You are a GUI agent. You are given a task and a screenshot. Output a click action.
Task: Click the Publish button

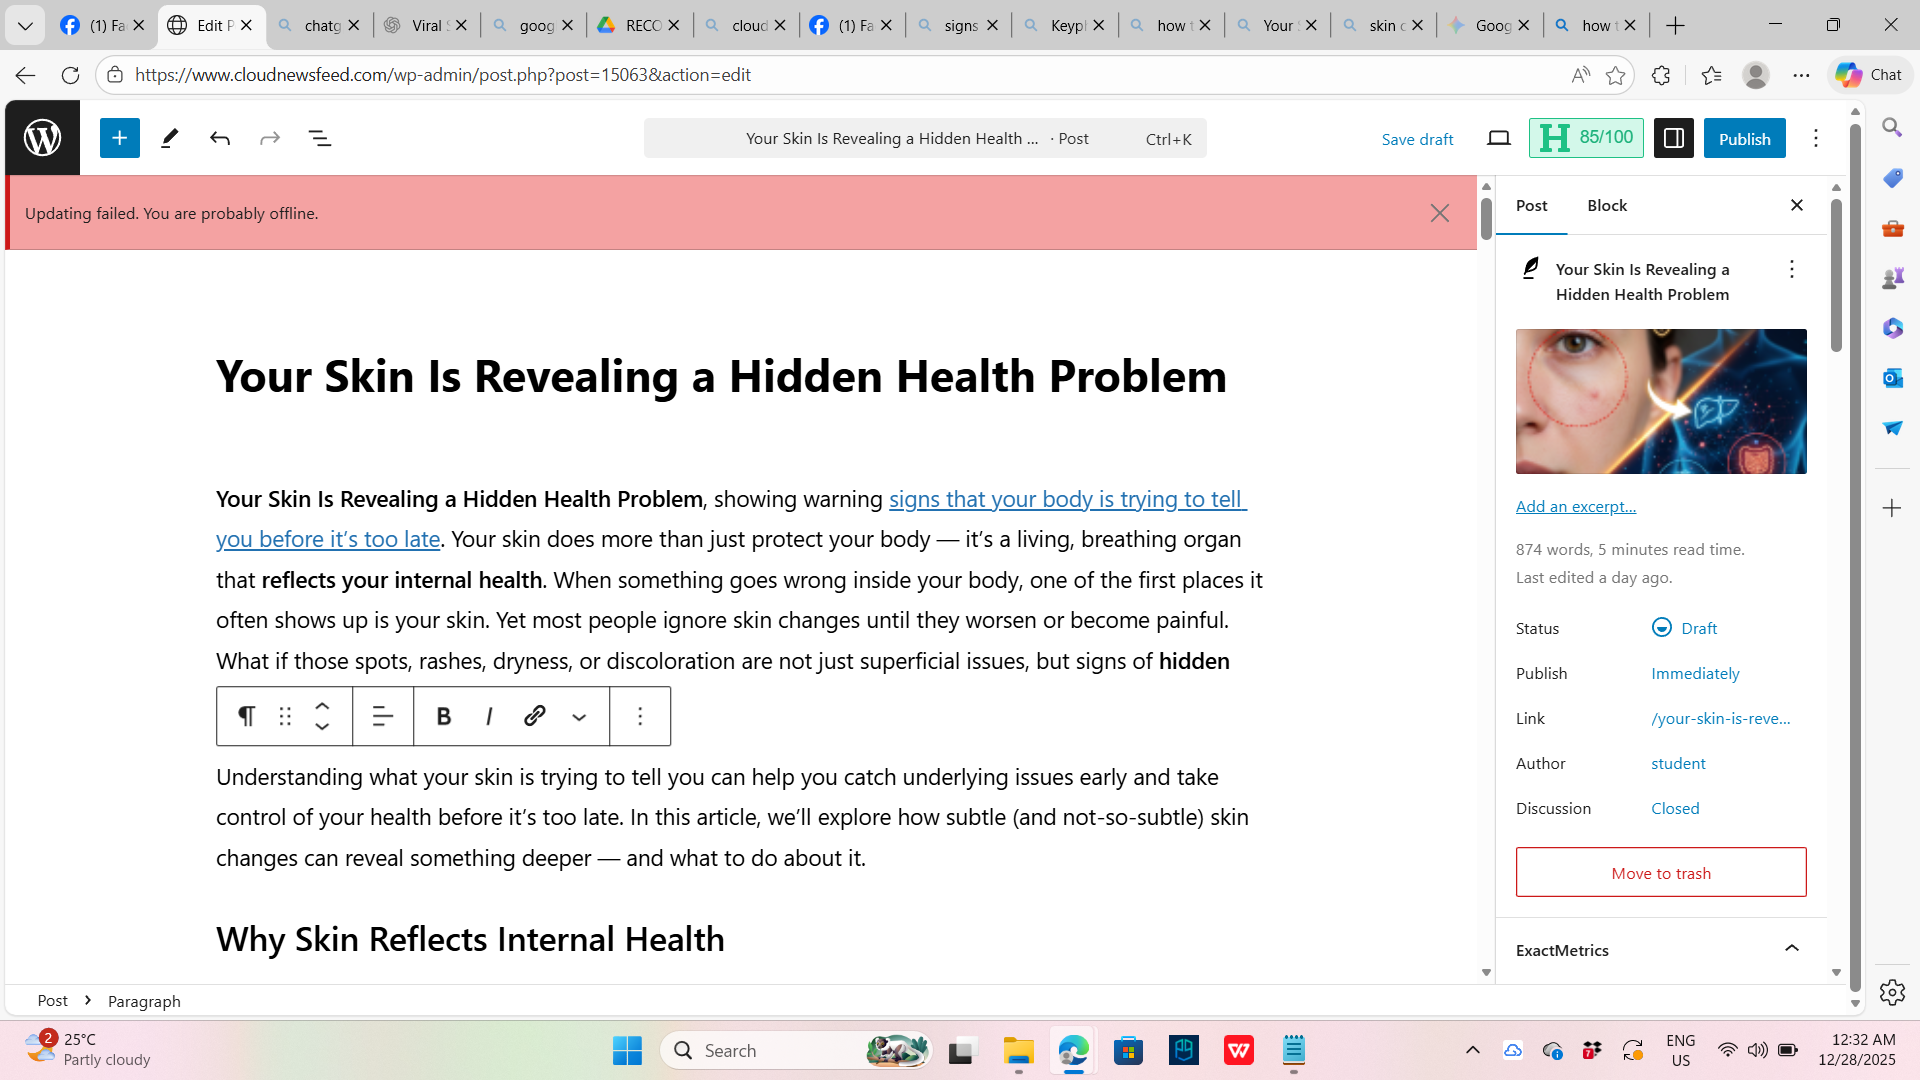coord(1744,138)
